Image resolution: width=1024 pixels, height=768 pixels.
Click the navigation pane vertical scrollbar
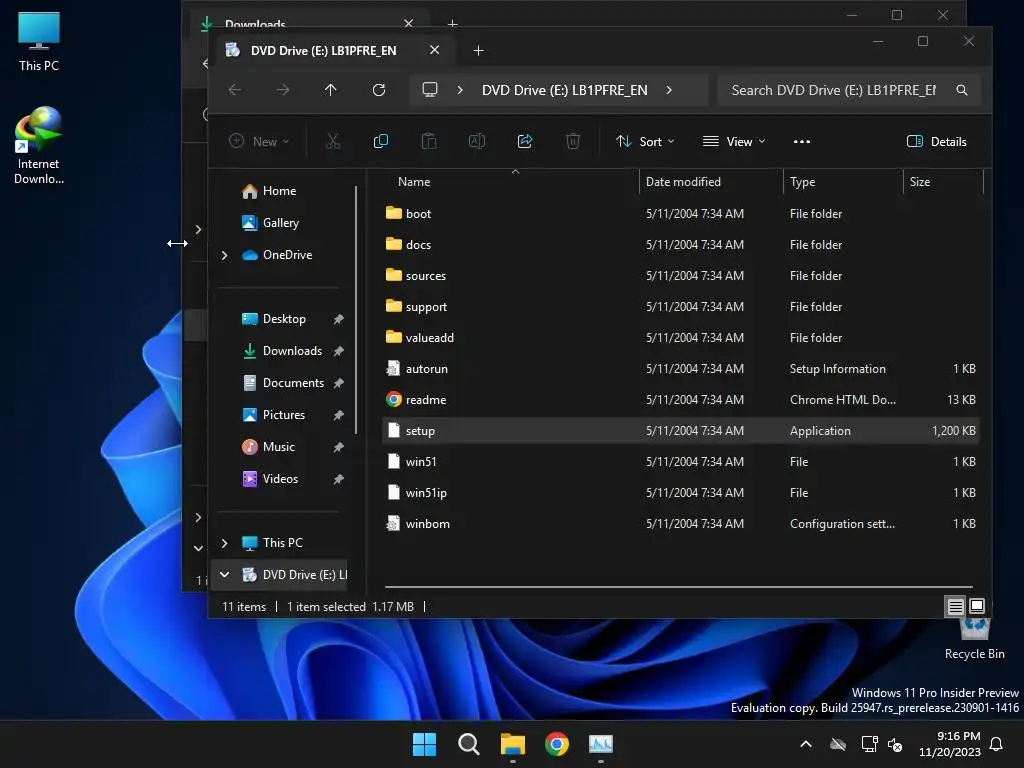(356, 310)
